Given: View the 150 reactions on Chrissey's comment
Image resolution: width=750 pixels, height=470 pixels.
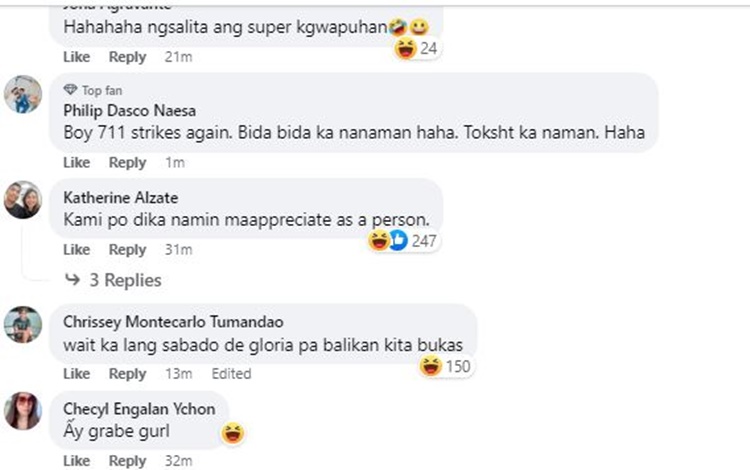Looking at the screenshot, I should pyautogui.click(x=446, y=366).
